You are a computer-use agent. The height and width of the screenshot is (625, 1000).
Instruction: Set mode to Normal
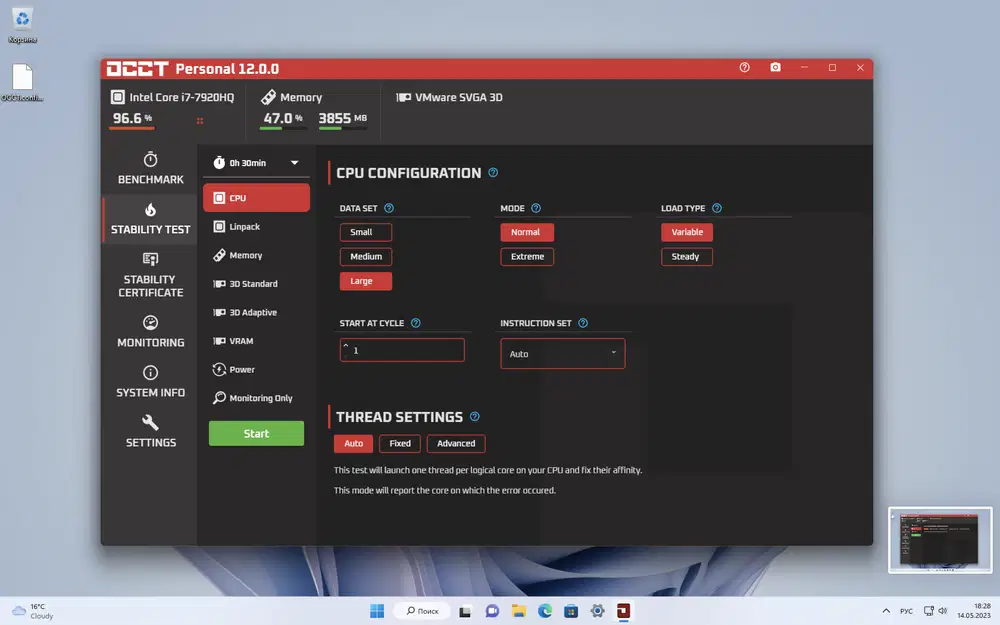point(527,232)
